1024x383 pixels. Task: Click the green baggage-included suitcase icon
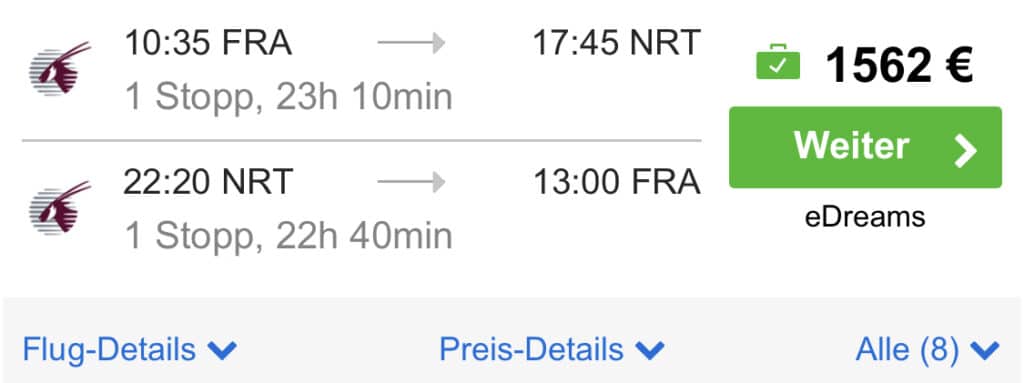778,62
